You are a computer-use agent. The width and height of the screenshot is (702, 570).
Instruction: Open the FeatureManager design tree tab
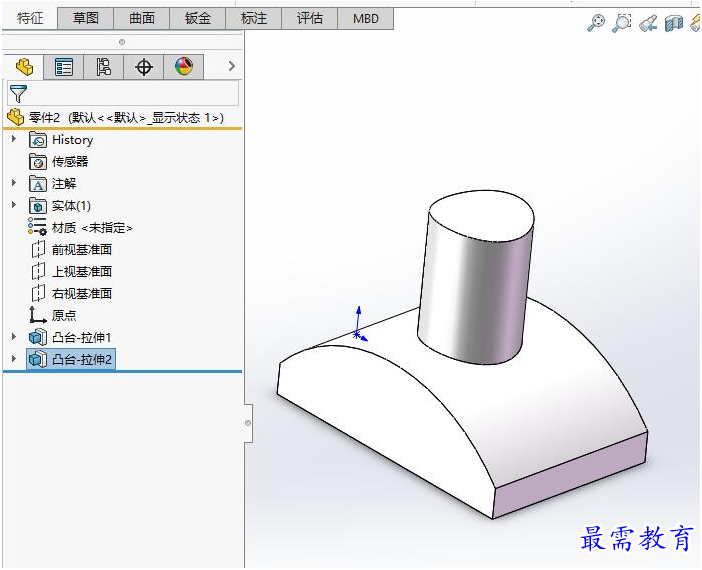(24, 67)
